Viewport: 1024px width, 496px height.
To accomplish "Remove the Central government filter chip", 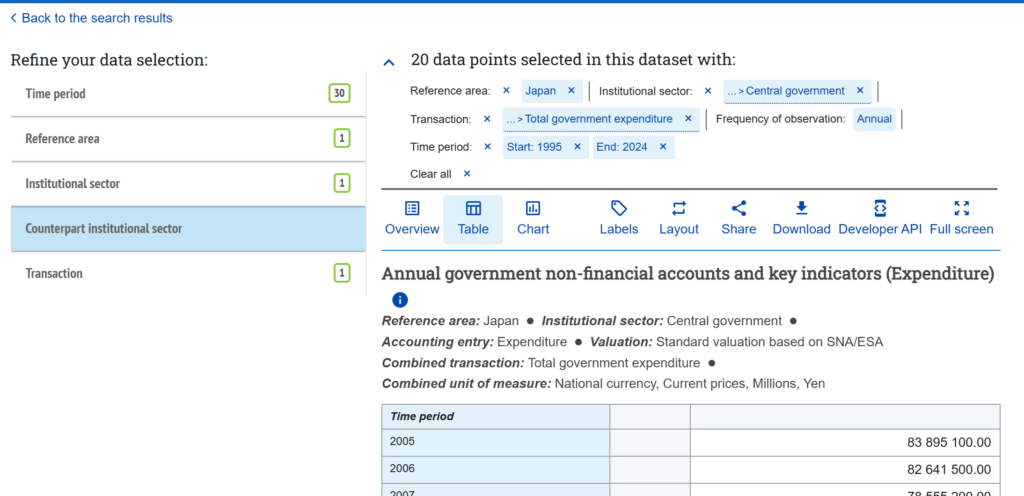I will point(859,91).
